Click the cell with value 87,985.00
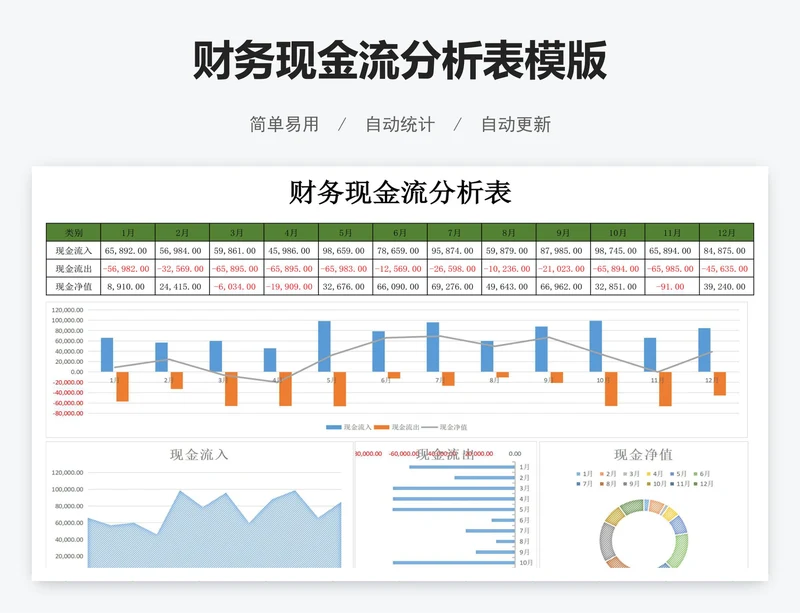 coord(563,251)
